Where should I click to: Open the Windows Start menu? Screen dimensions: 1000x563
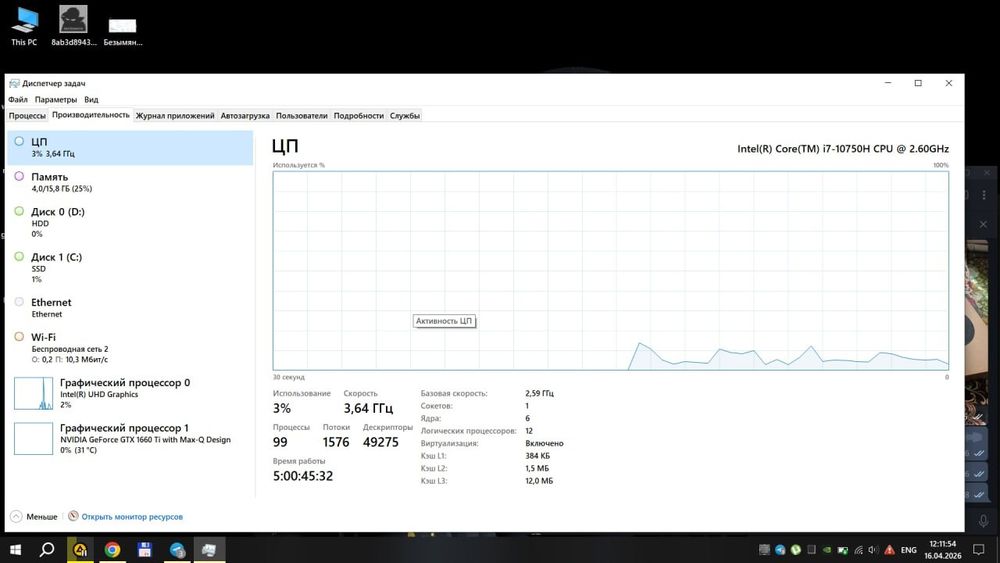point(15,550)
